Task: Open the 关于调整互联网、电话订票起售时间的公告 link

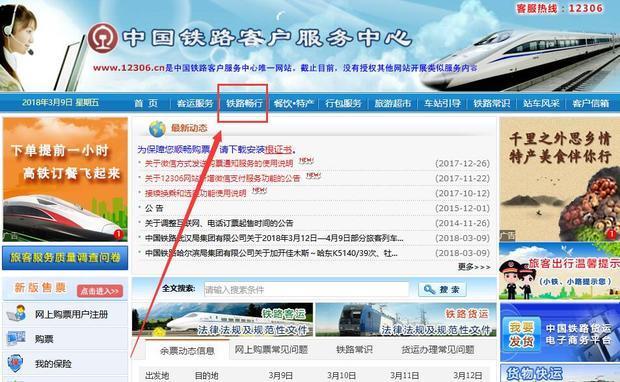Action: click(x=219, y=223)
